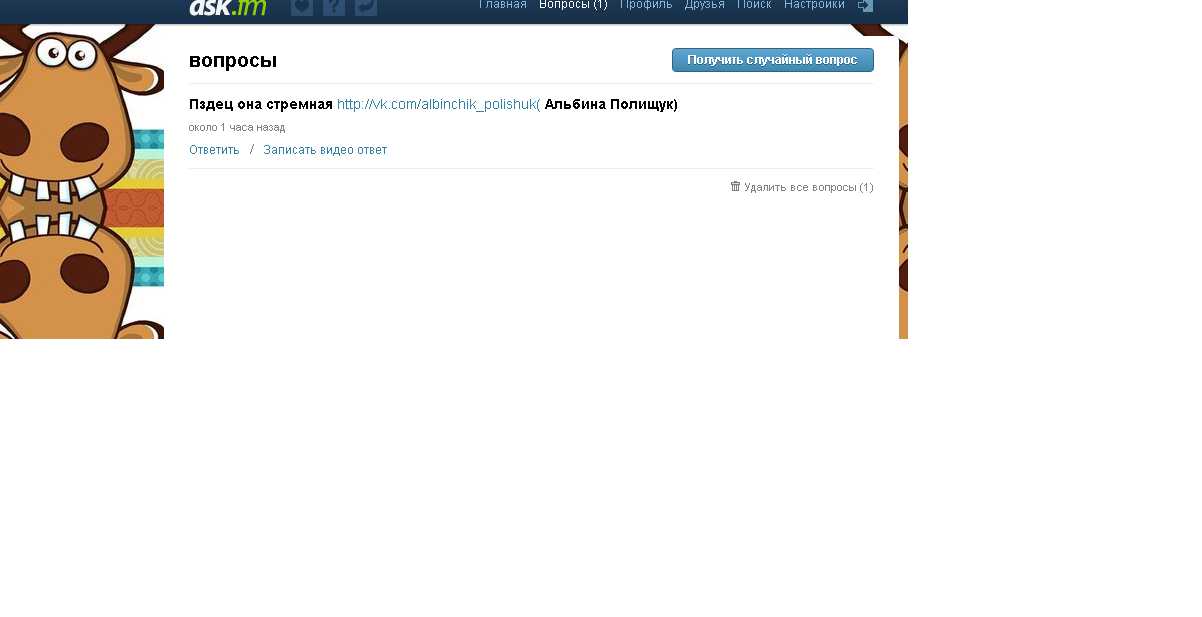
Task: Open the vk.com/albinchik_polishuk link
Action: tap(439, 104)
